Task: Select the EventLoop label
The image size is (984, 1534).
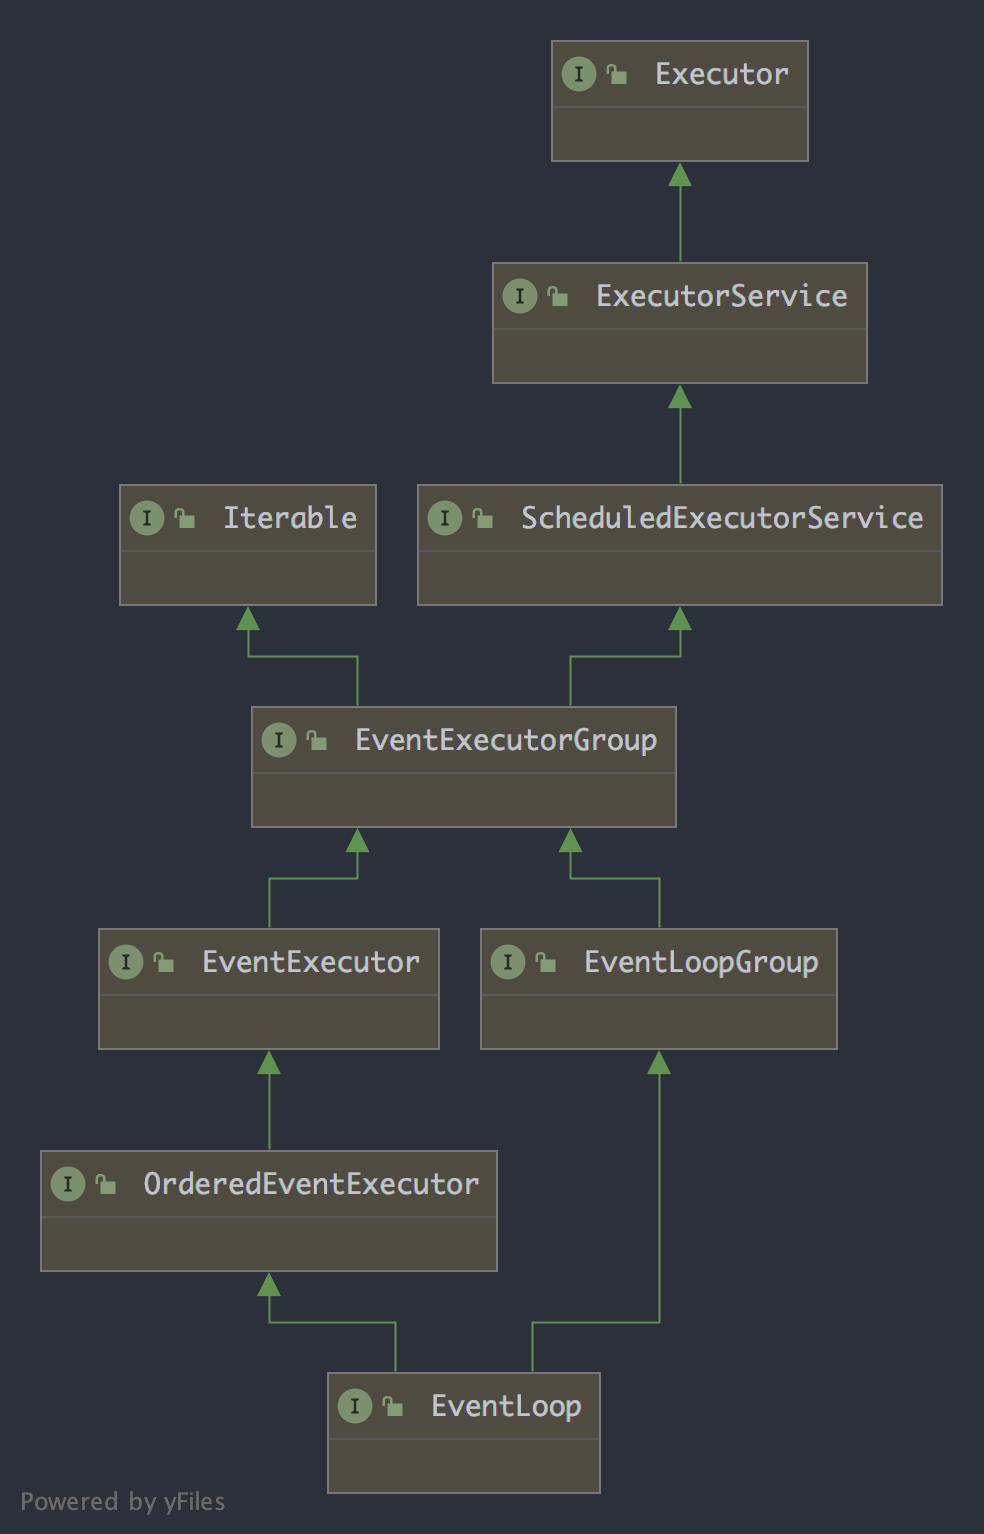Action: (x=506, y=1406)
